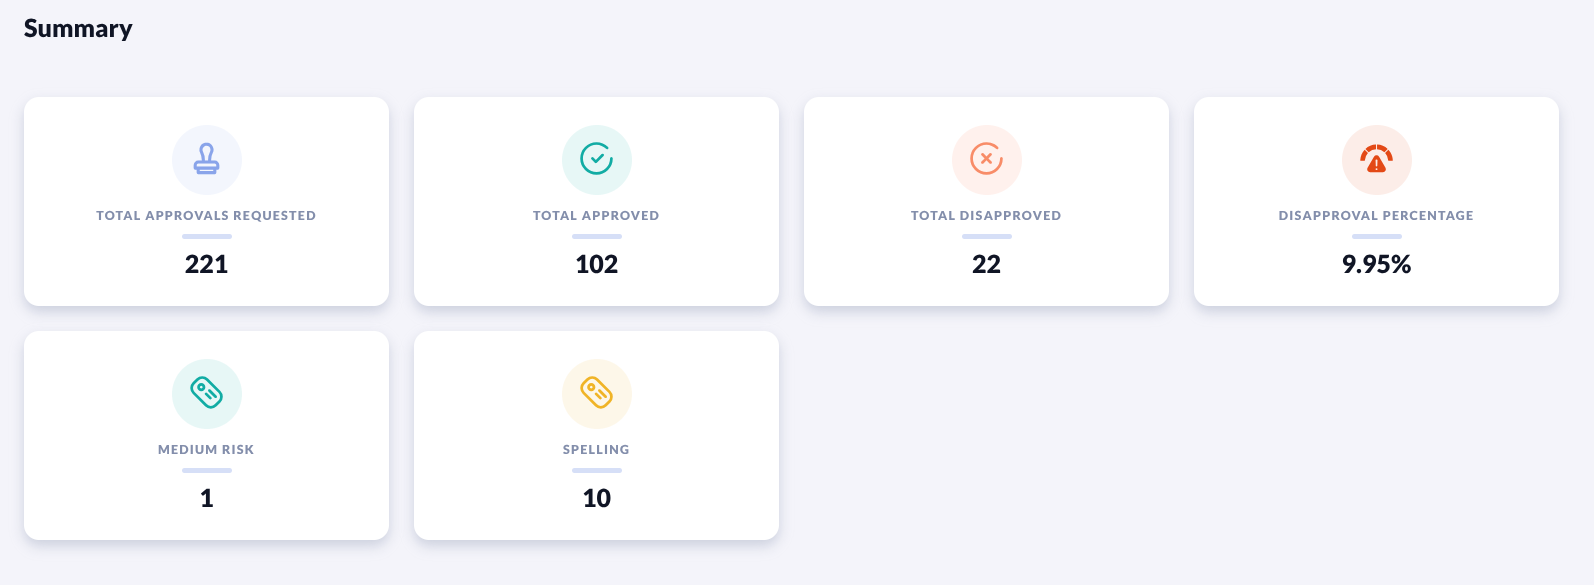Click the 9.95% disapproval value
The image size is (1594, 585).
[1377, 265]
